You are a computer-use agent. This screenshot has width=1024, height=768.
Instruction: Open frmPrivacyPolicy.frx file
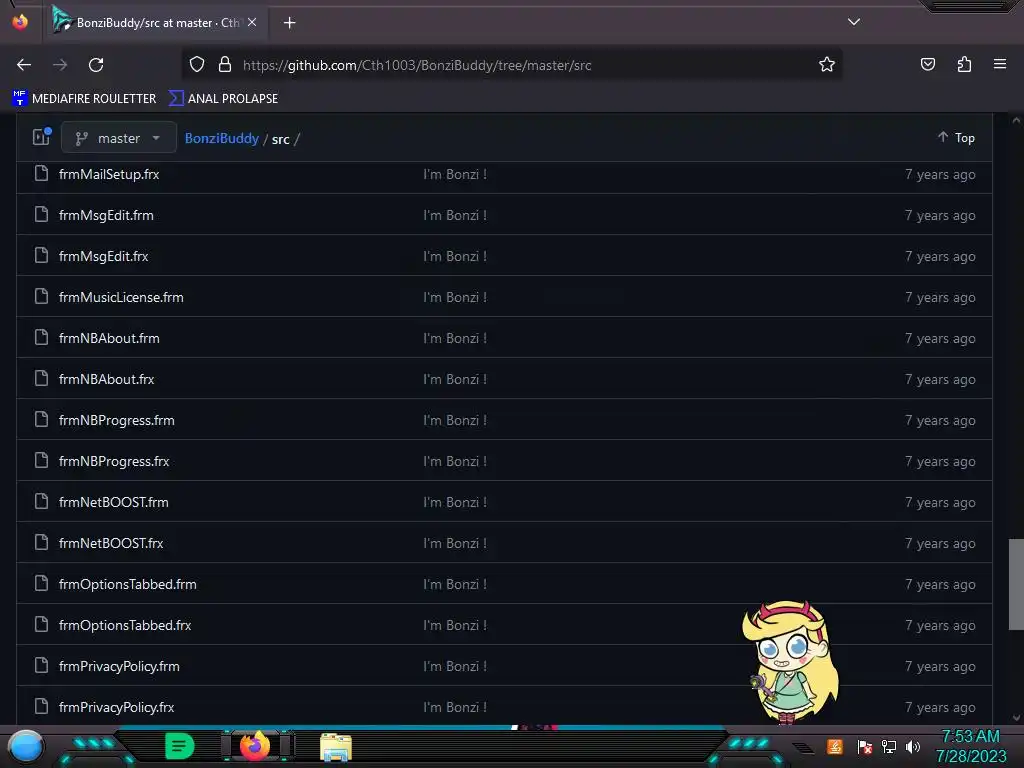click(117, 707)
